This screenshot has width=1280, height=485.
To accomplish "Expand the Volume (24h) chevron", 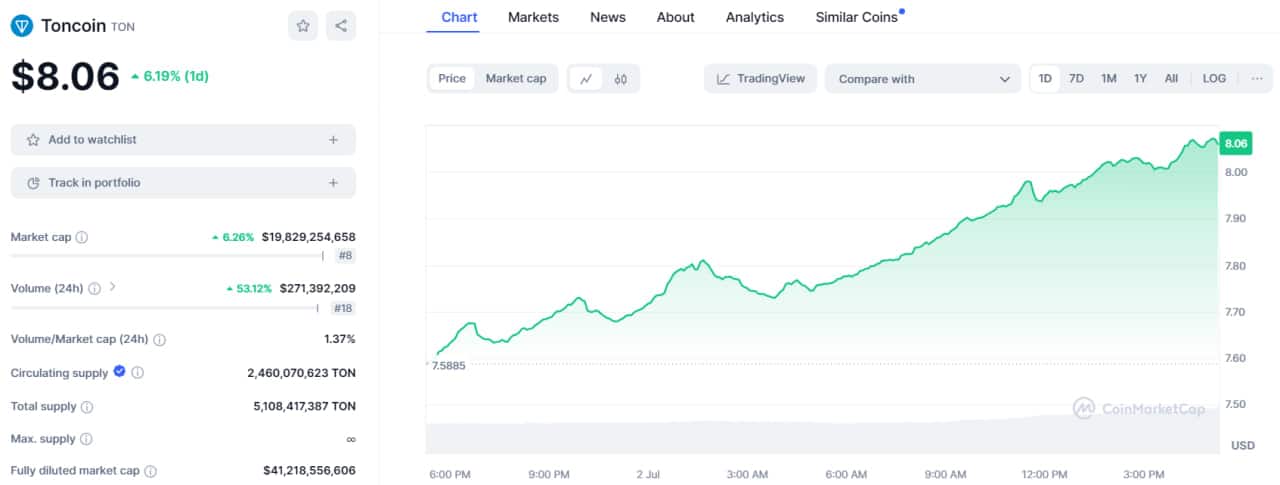I will [x=113, y=287].
